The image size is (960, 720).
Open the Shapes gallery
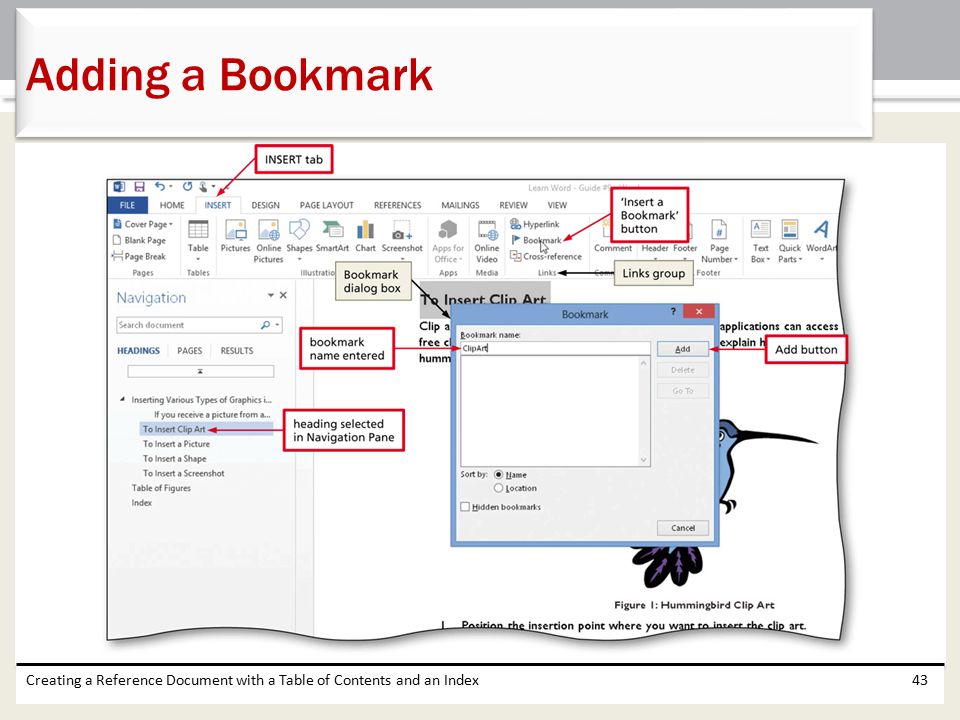click(x=299, y=239)
